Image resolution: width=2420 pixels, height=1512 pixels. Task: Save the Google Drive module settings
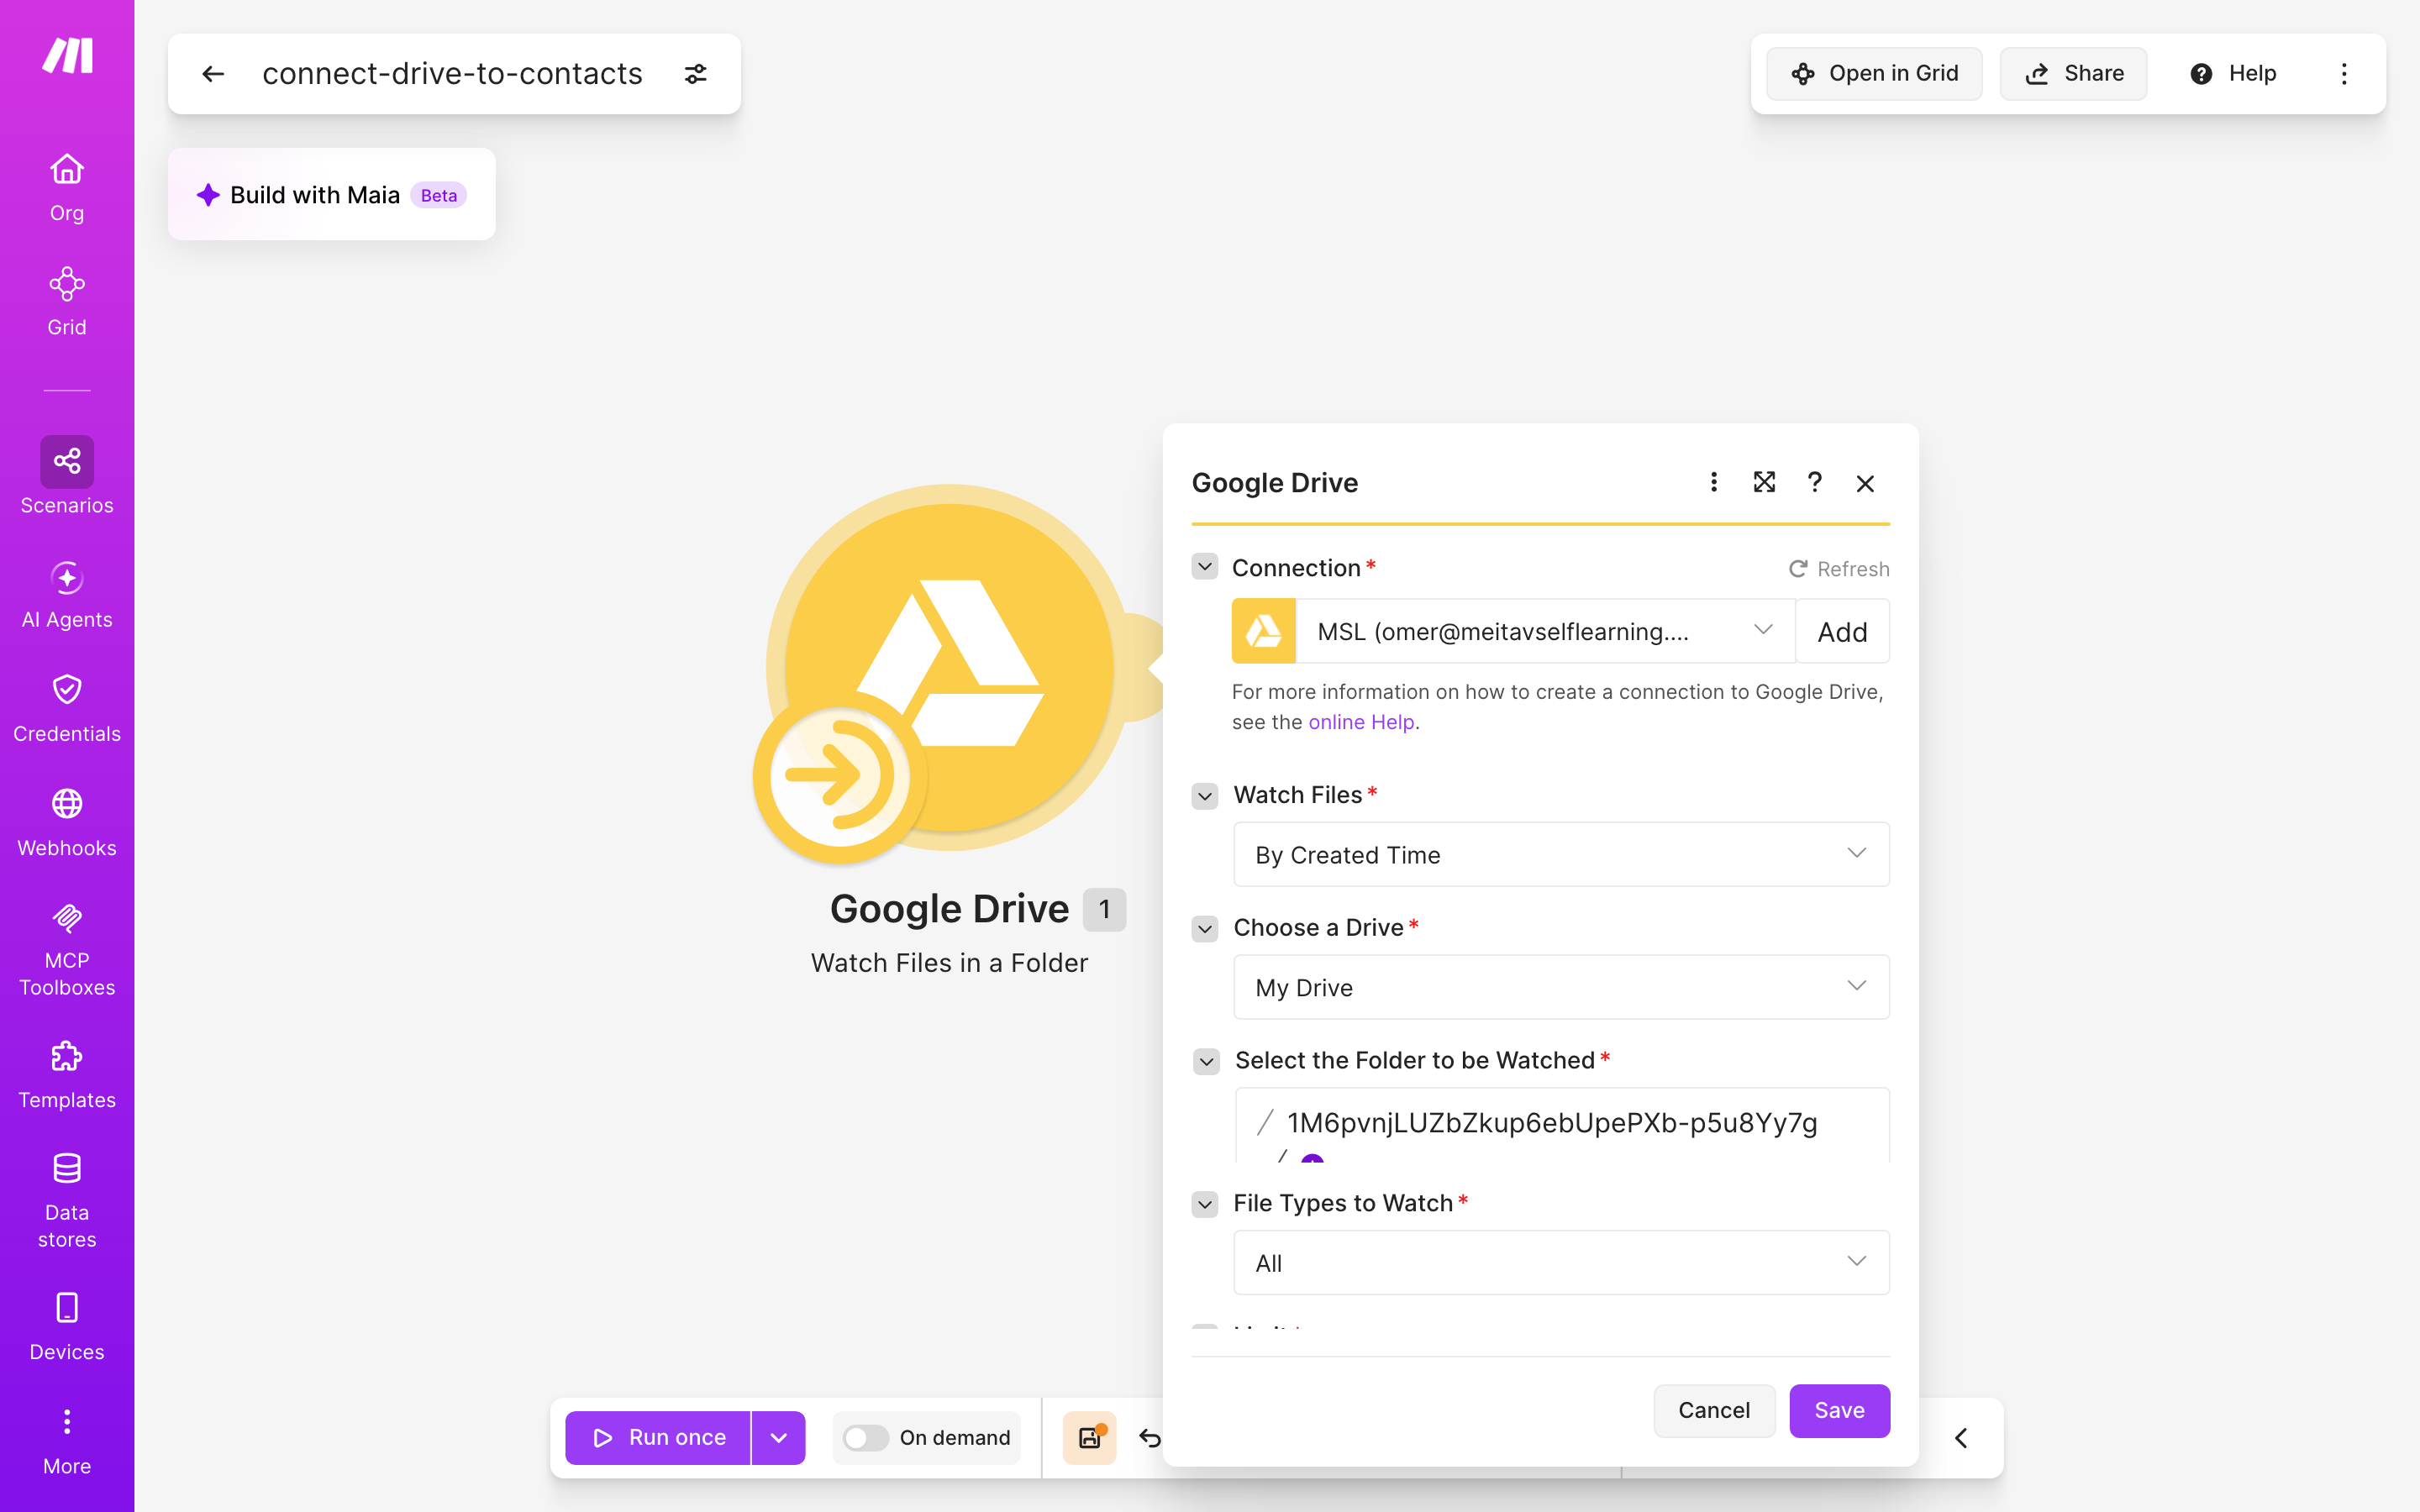pyautogui.click(x=1839, y=1410)
